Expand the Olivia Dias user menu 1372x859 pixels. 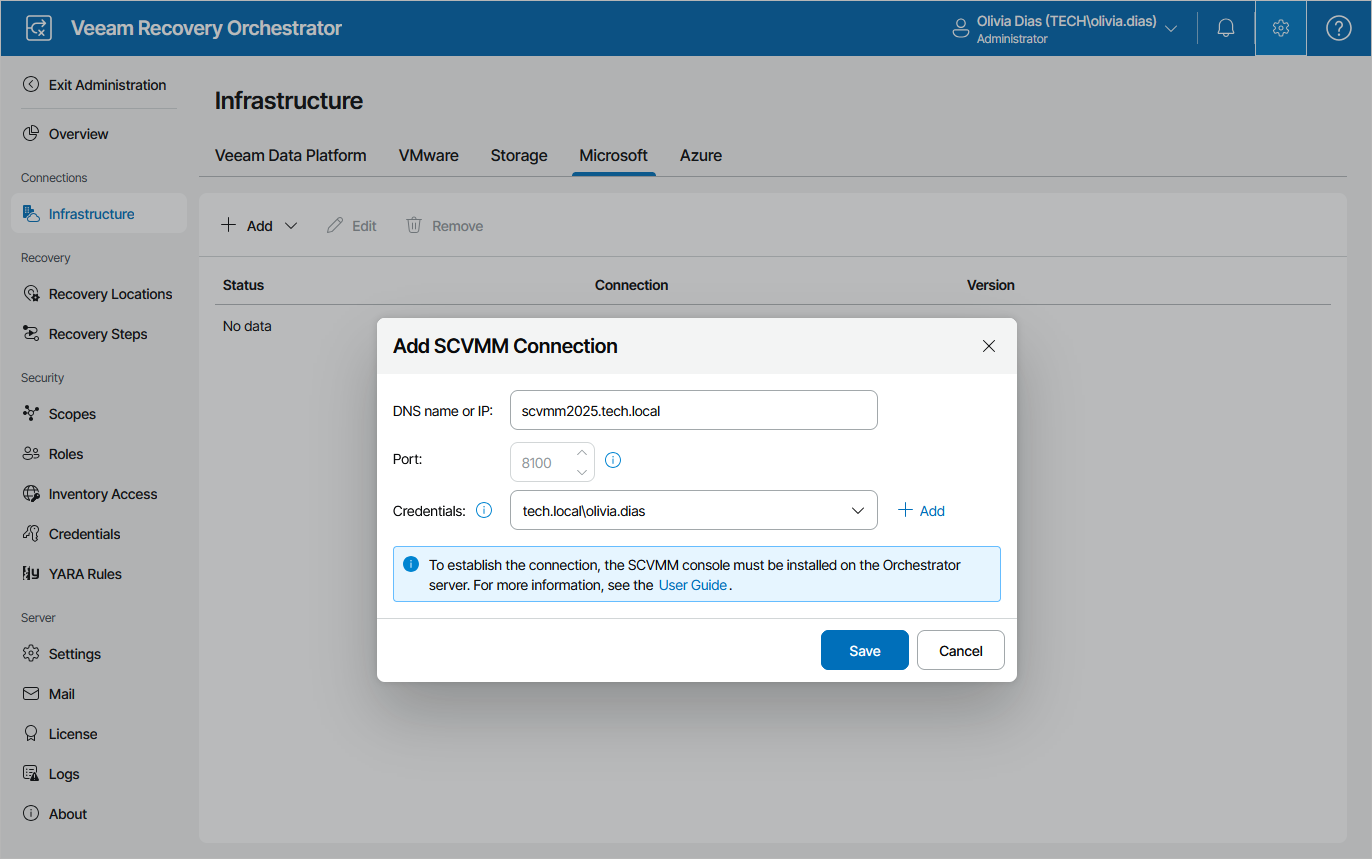[x=1172, y=28]
